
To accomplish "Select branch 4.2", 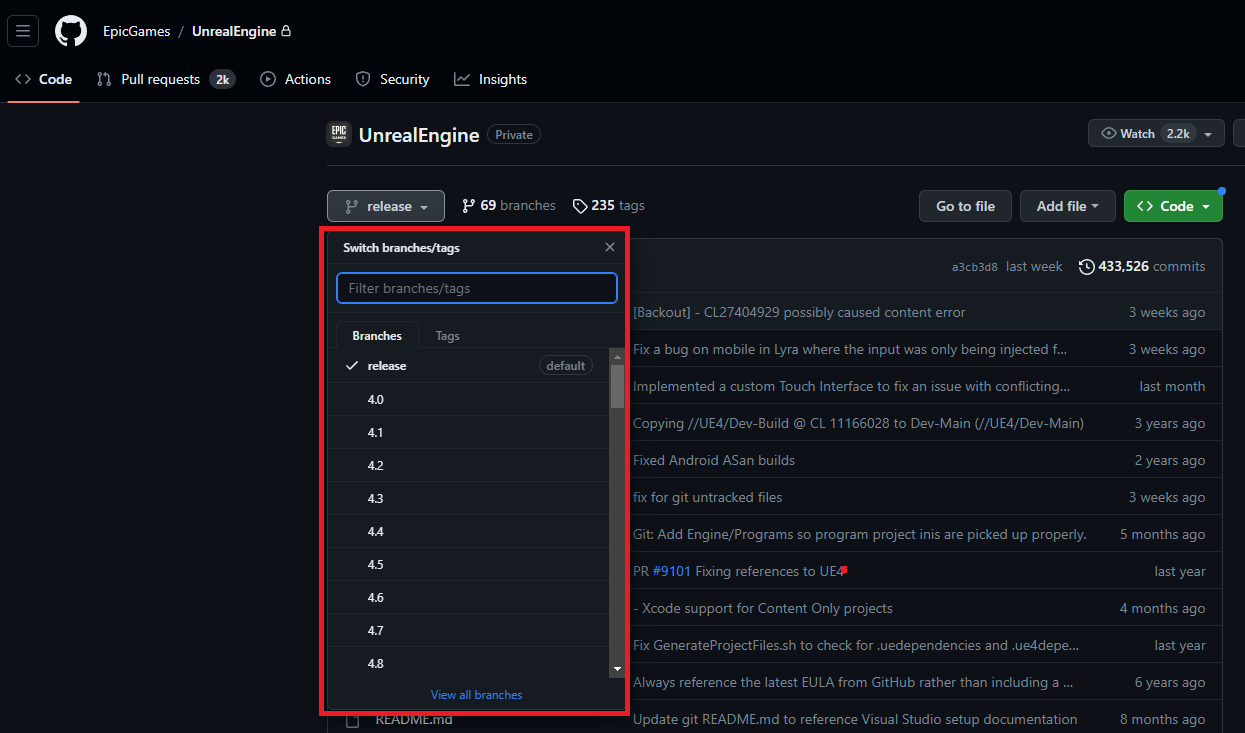I will 469,465.
